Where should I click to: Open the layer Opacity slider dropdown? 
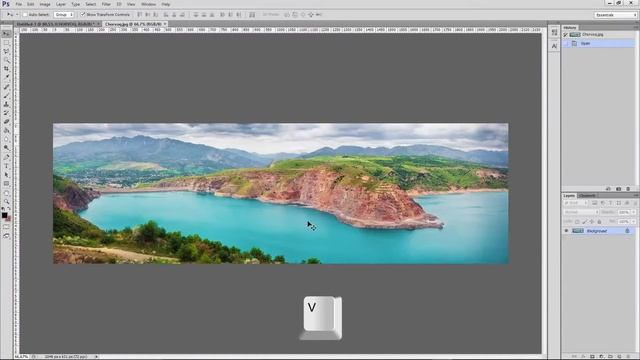[633, 212]
